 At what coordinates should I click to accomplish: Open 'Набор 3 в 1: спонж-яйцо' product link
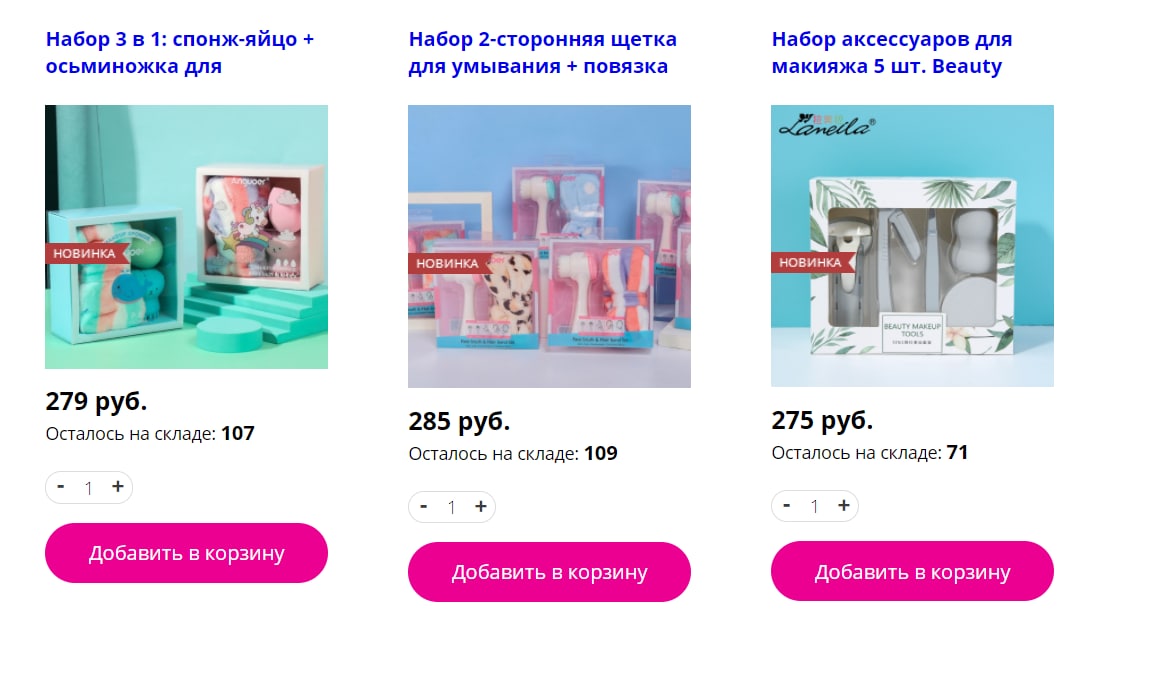[x=180, y=52]
